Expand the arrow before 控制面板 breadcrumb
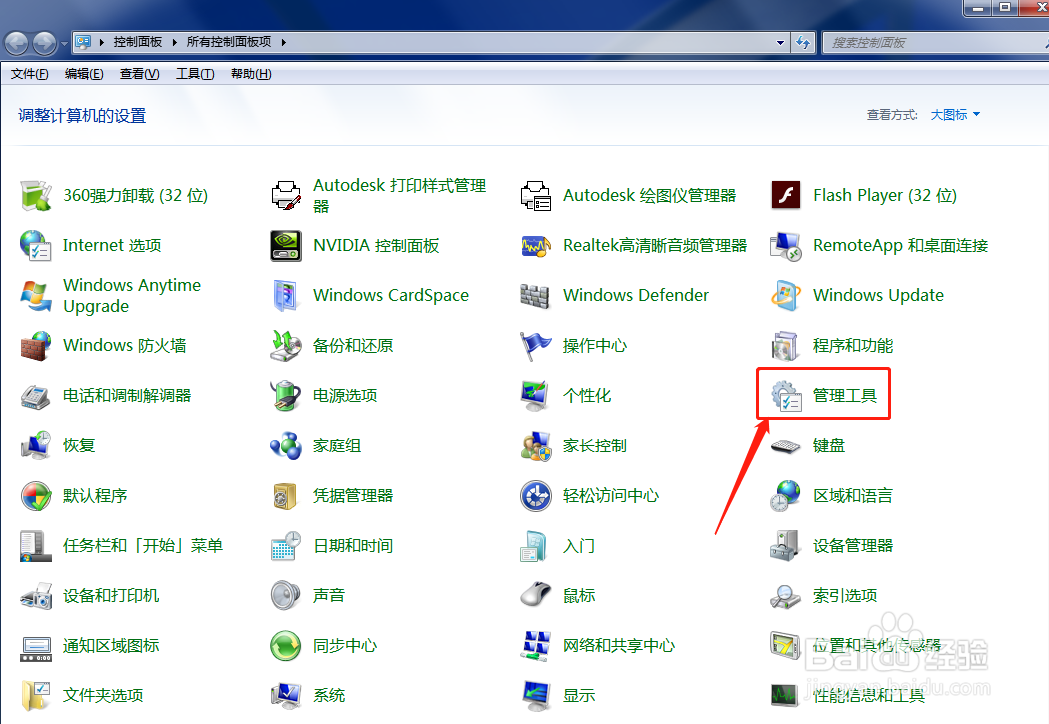 (x=102, y=42)
